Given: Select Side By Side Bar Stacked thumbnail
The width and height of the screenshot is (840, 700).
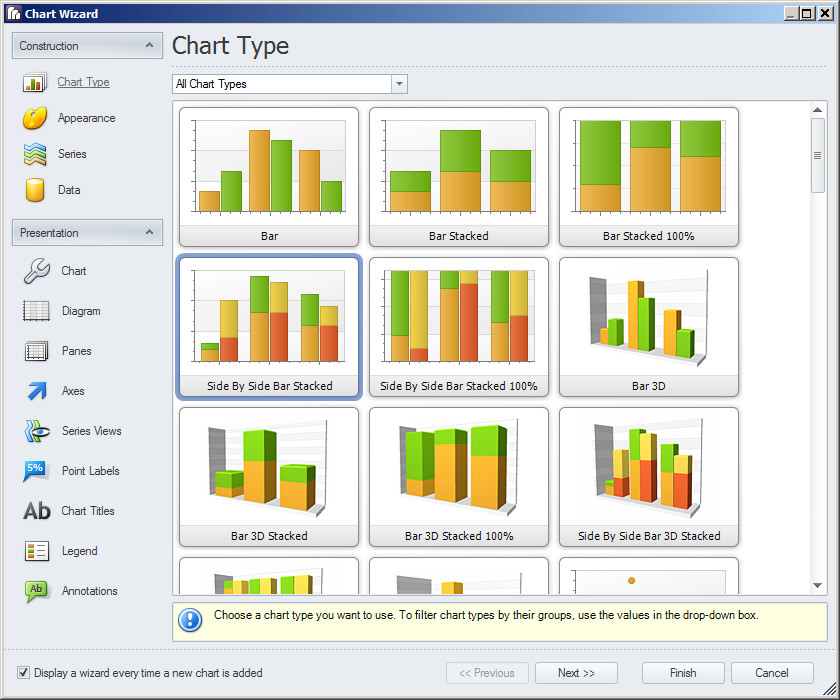Looking at the screenshot, I should (269, 327).
